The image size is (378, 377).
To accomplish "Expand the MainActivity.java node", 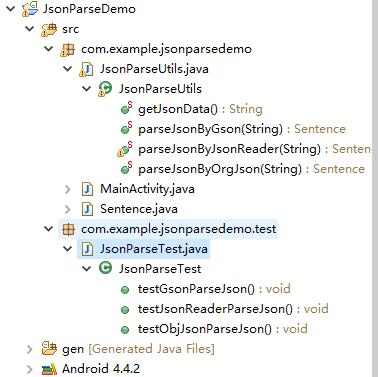I will 68,189.
